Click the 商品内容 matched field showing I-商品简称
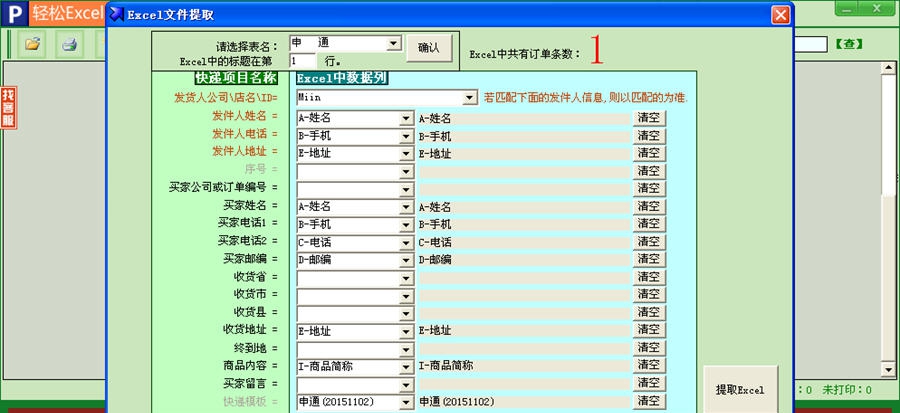Viewport: 900px width, 413px height. click(x=523, y=366)
